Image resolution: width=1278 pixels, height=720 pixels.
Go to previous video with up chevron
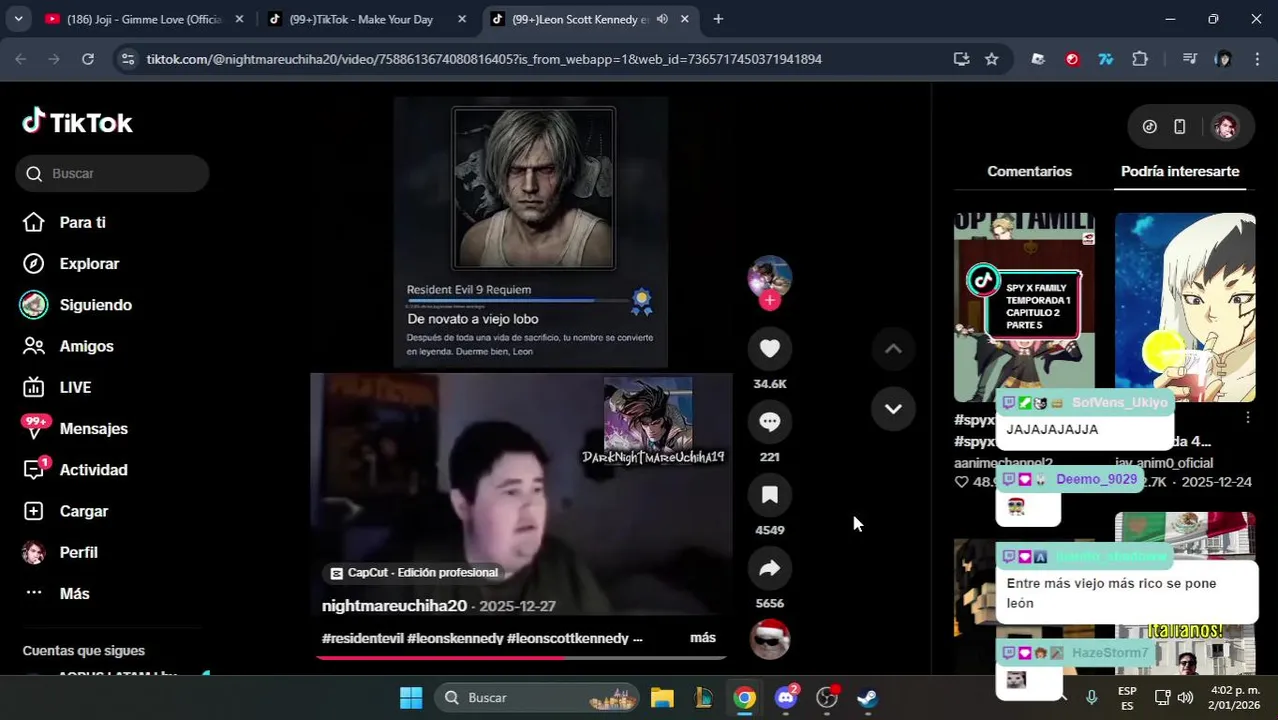click(x=893, y=348)
